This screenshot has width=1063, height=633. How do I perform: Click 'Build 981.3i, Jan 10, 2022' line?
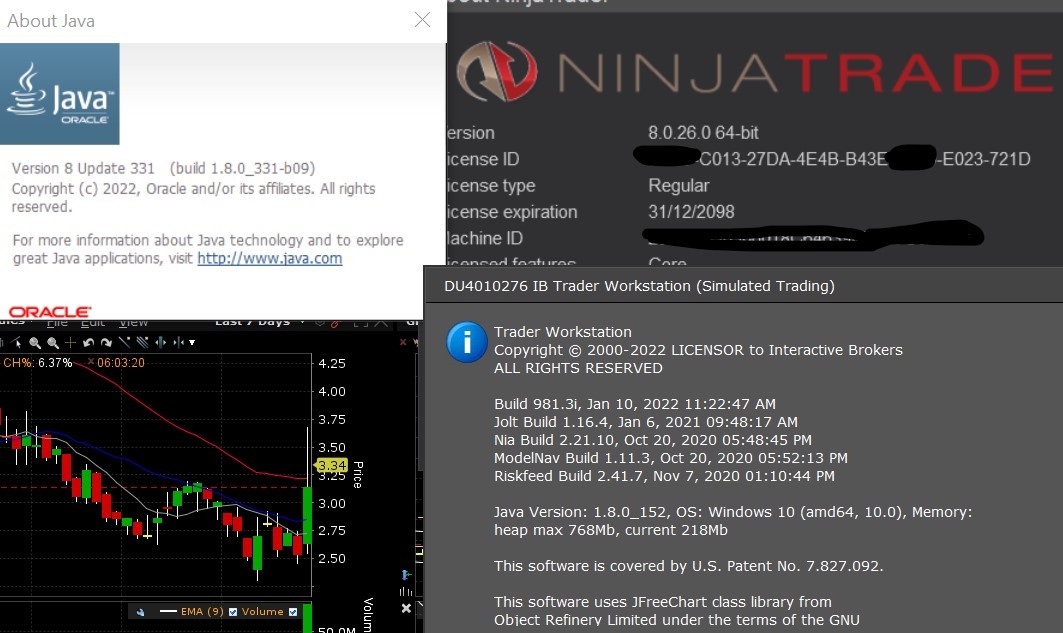pyautogui.click(x=635, y=404)
